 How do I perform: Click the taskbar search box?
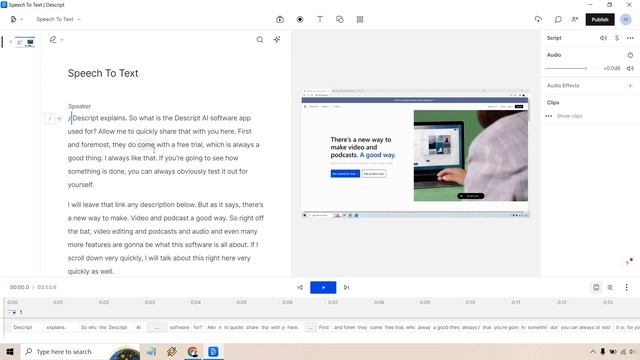[x=80, y=351]
